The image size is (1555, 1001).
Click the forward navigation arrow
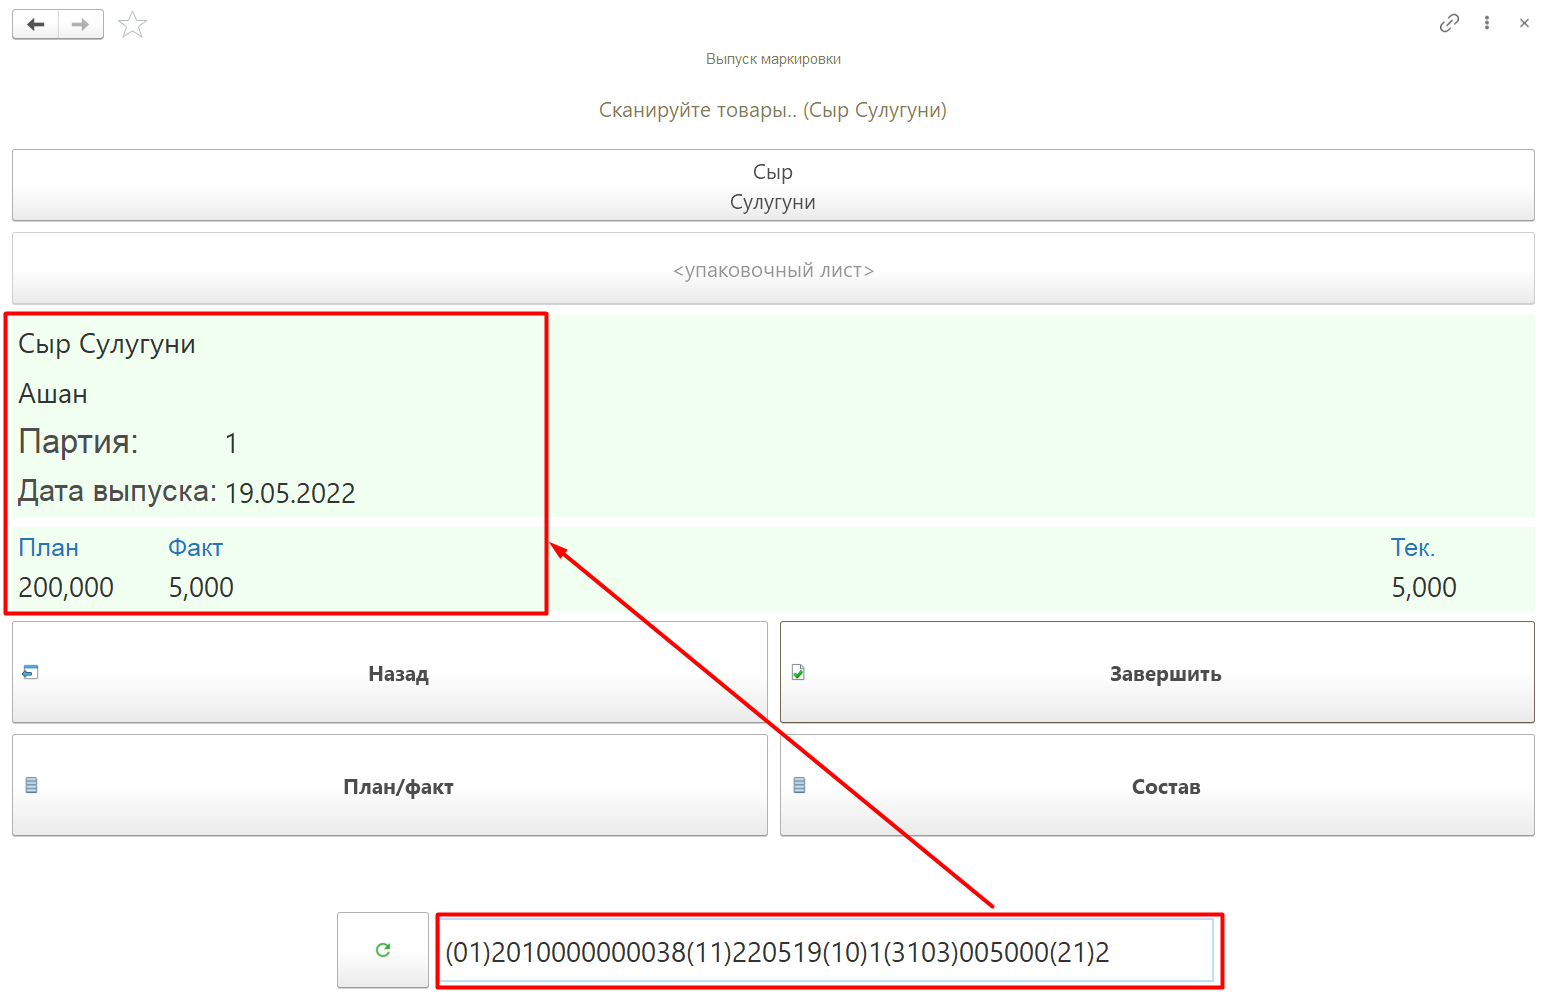(x=81, y=25)
